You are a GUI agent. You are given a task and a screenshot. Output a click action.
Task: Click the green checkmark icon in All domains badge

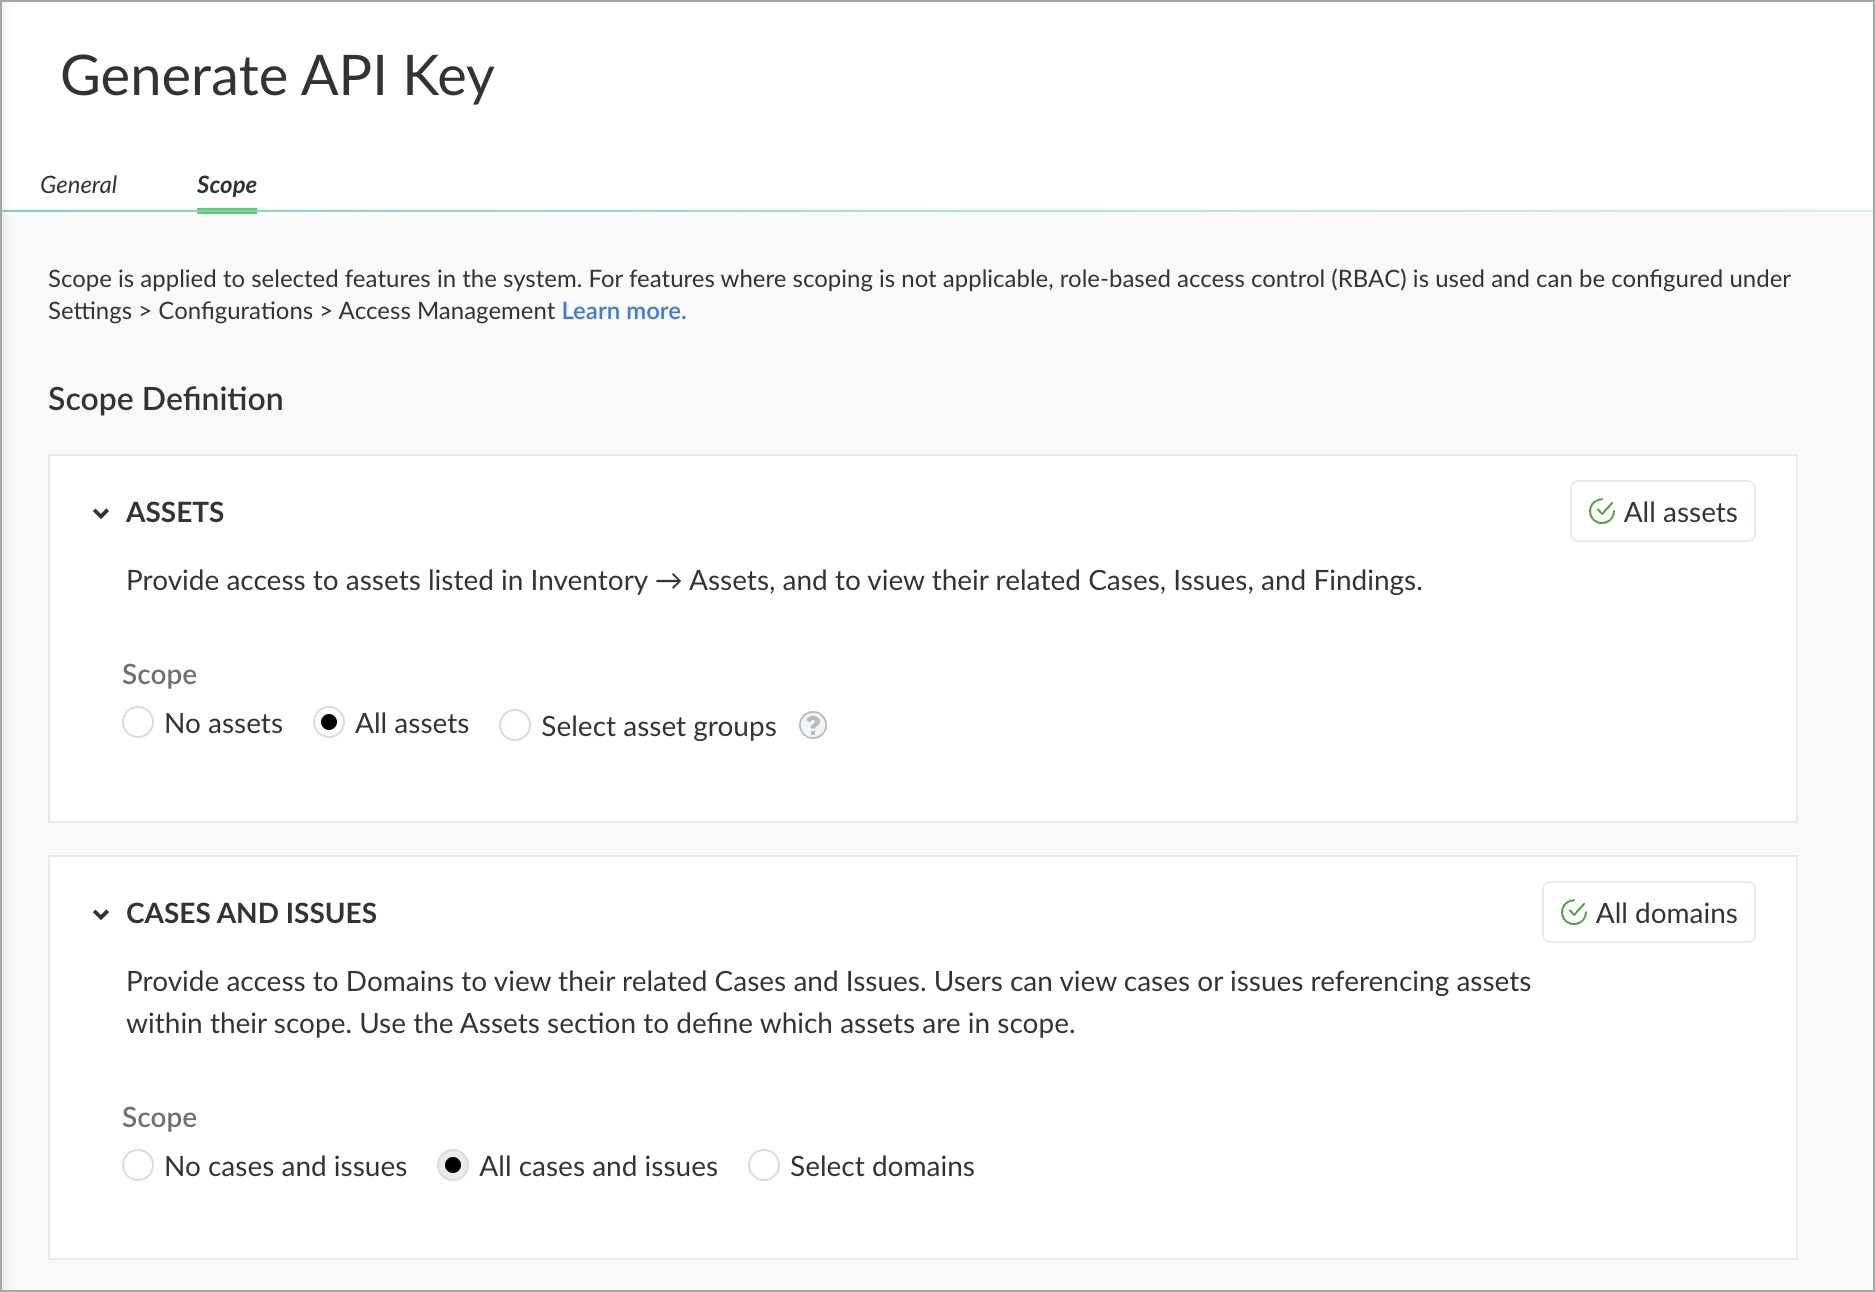coord(1574,913)
